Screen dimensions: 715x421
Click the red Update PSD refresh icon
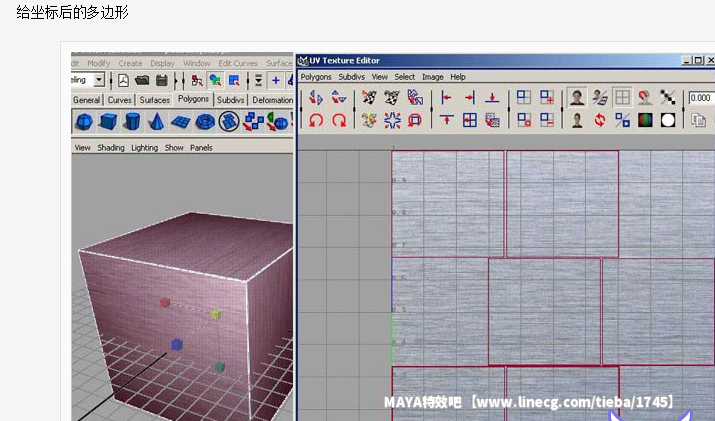coord(600,120)
